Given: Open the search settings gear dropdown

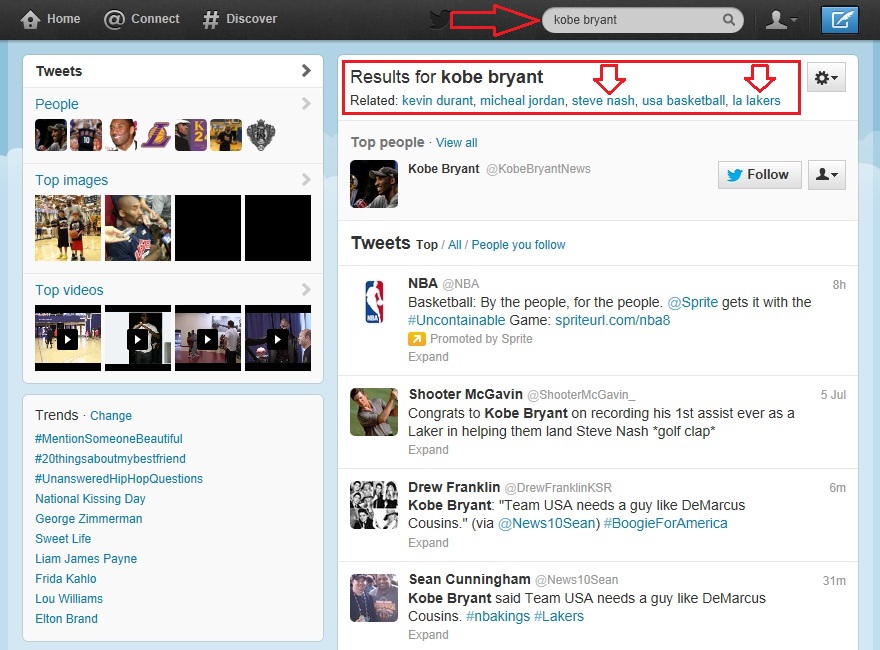Looking at the screenshot, I should click(827, 77).
